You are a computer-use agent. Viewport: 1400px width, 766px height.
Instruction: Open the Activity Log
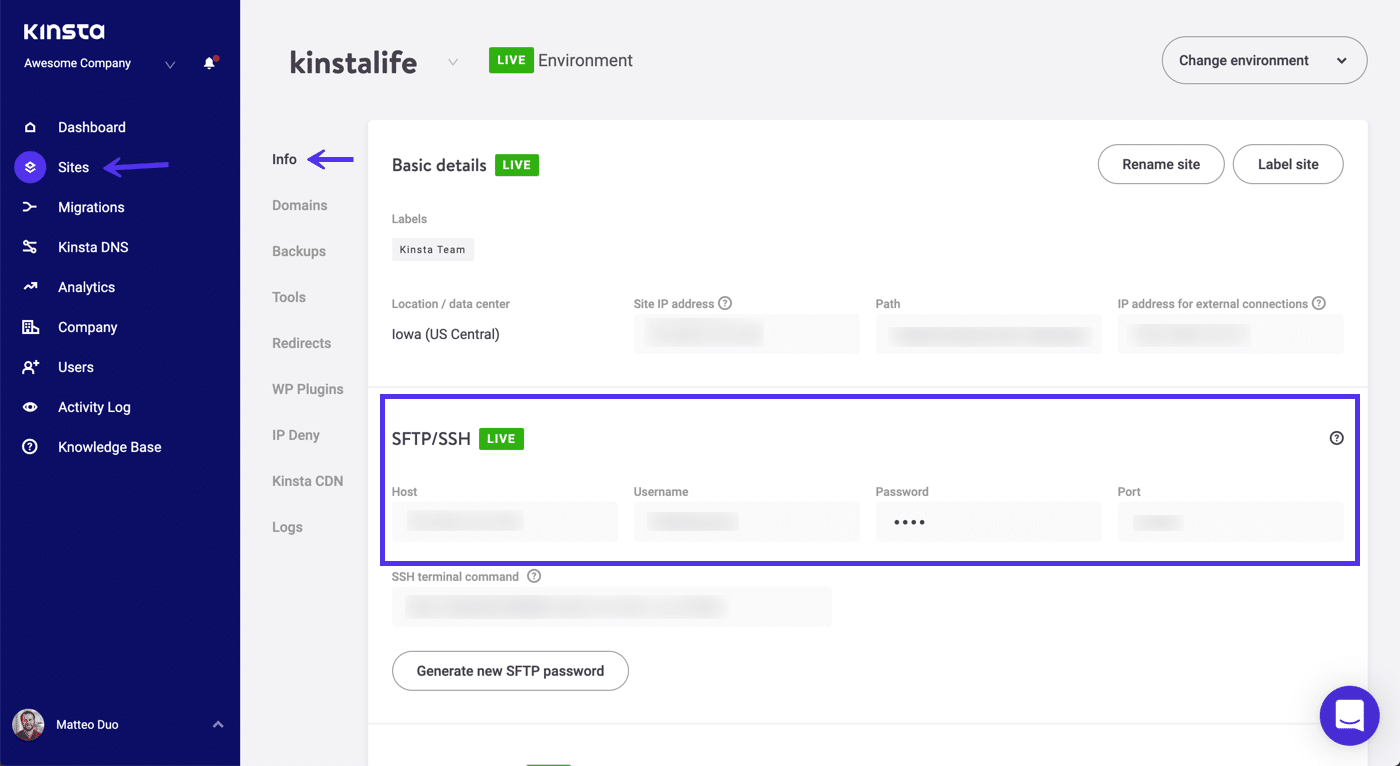[x=92, y=407]
